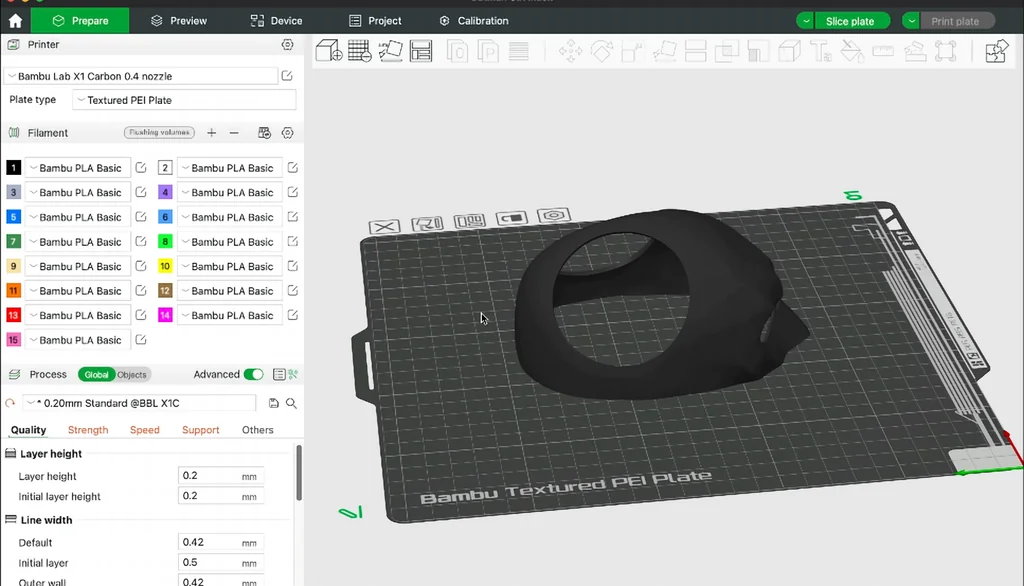Click the Variable layer height icon

[x=519, y=51]
